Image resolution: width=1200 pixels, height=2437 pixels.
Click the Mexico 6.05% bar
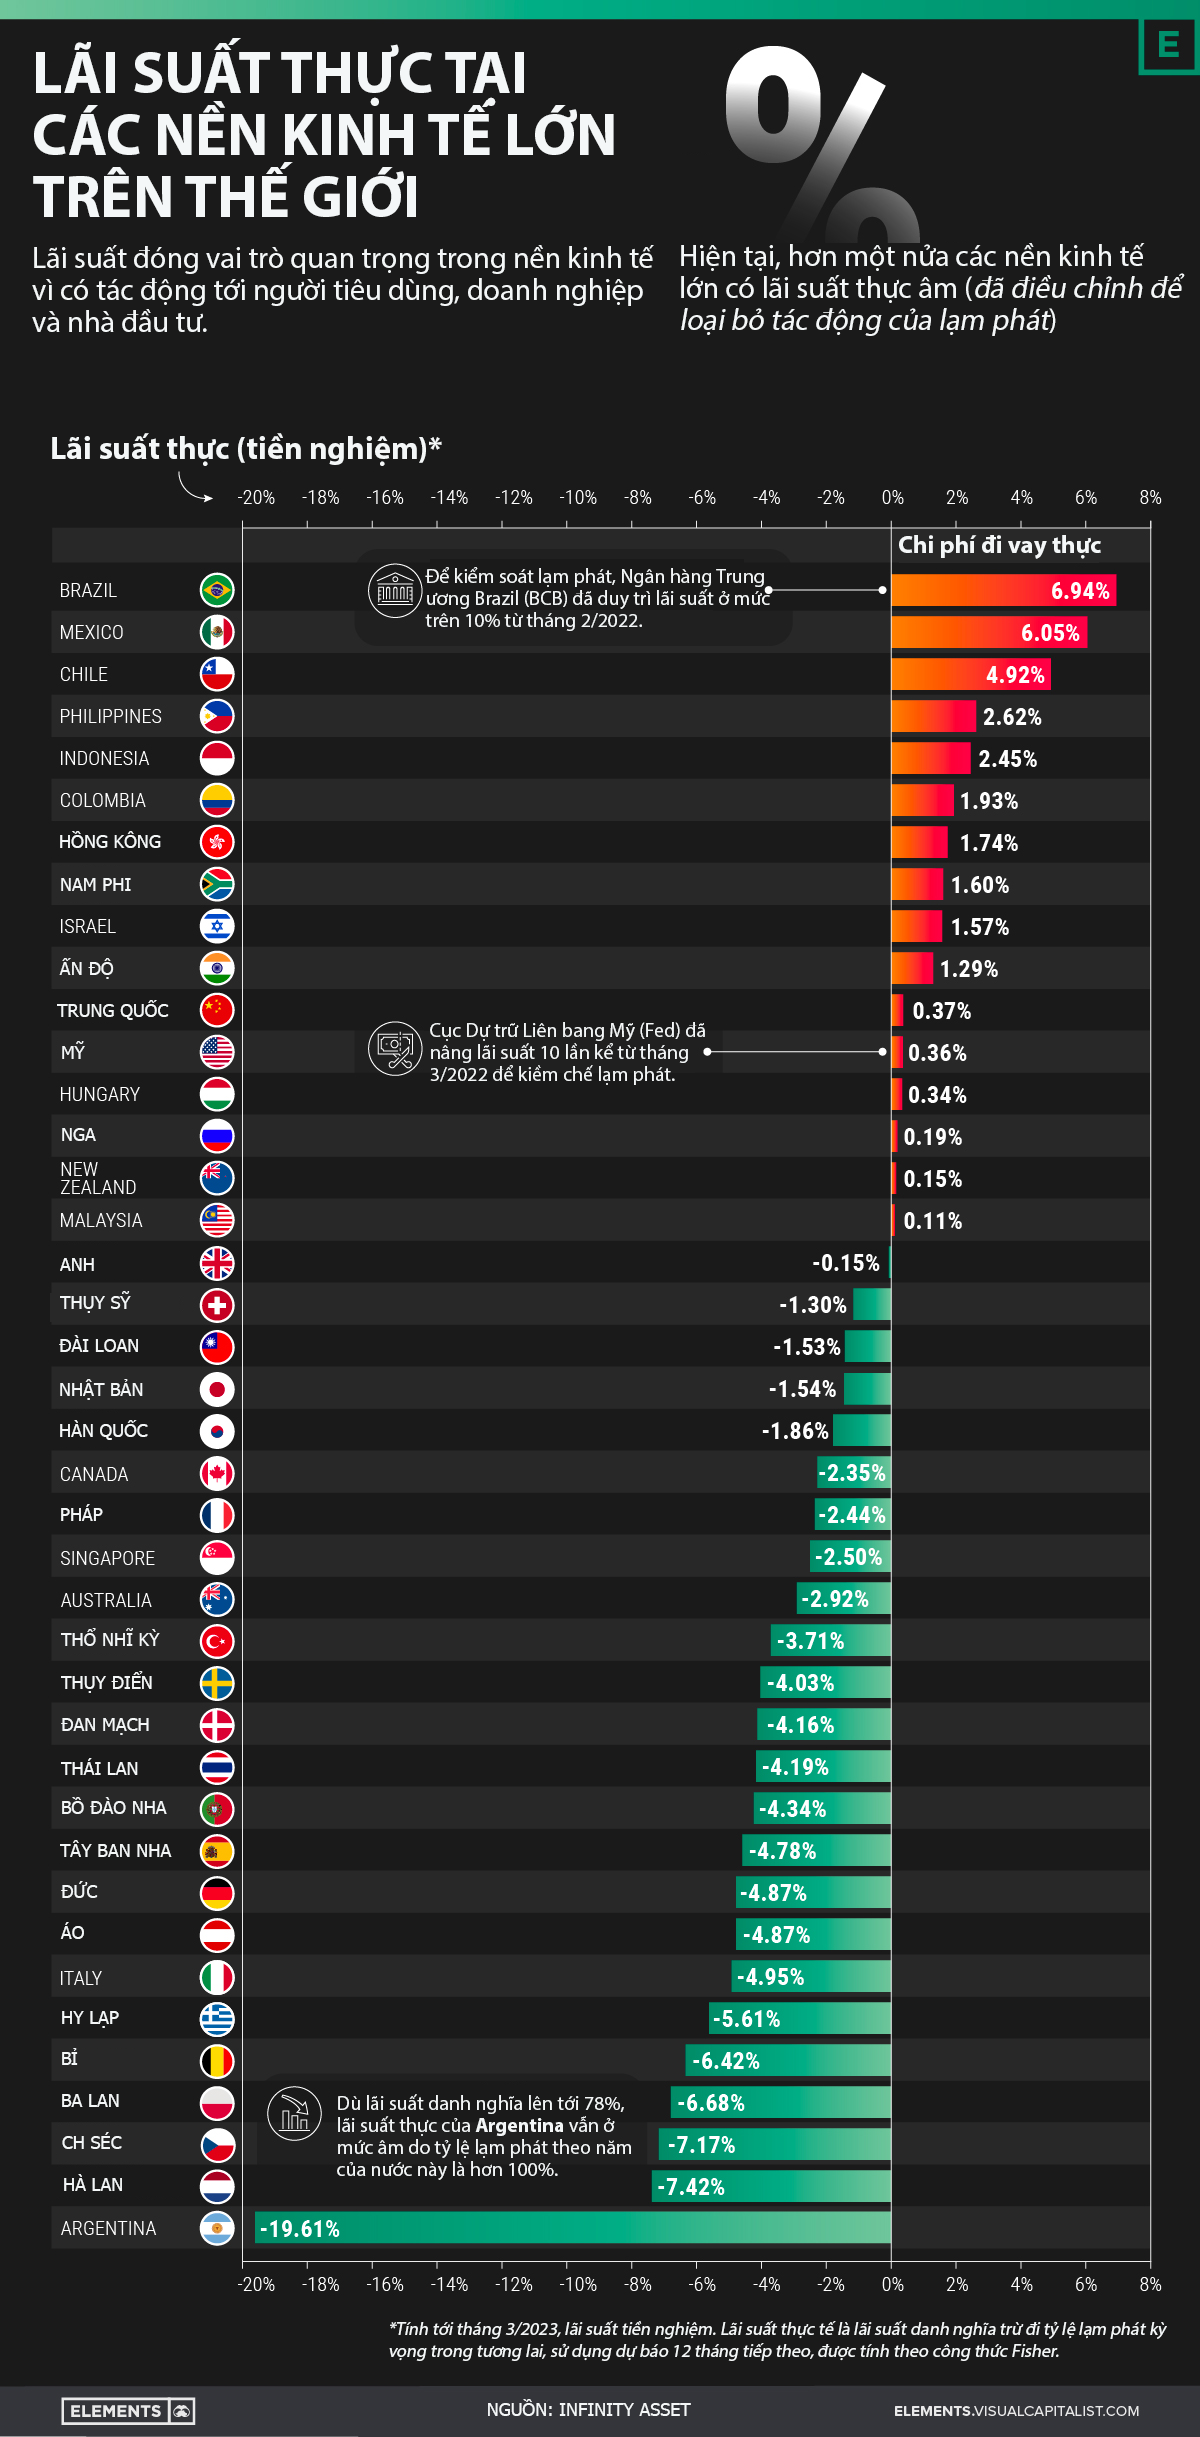988,632
